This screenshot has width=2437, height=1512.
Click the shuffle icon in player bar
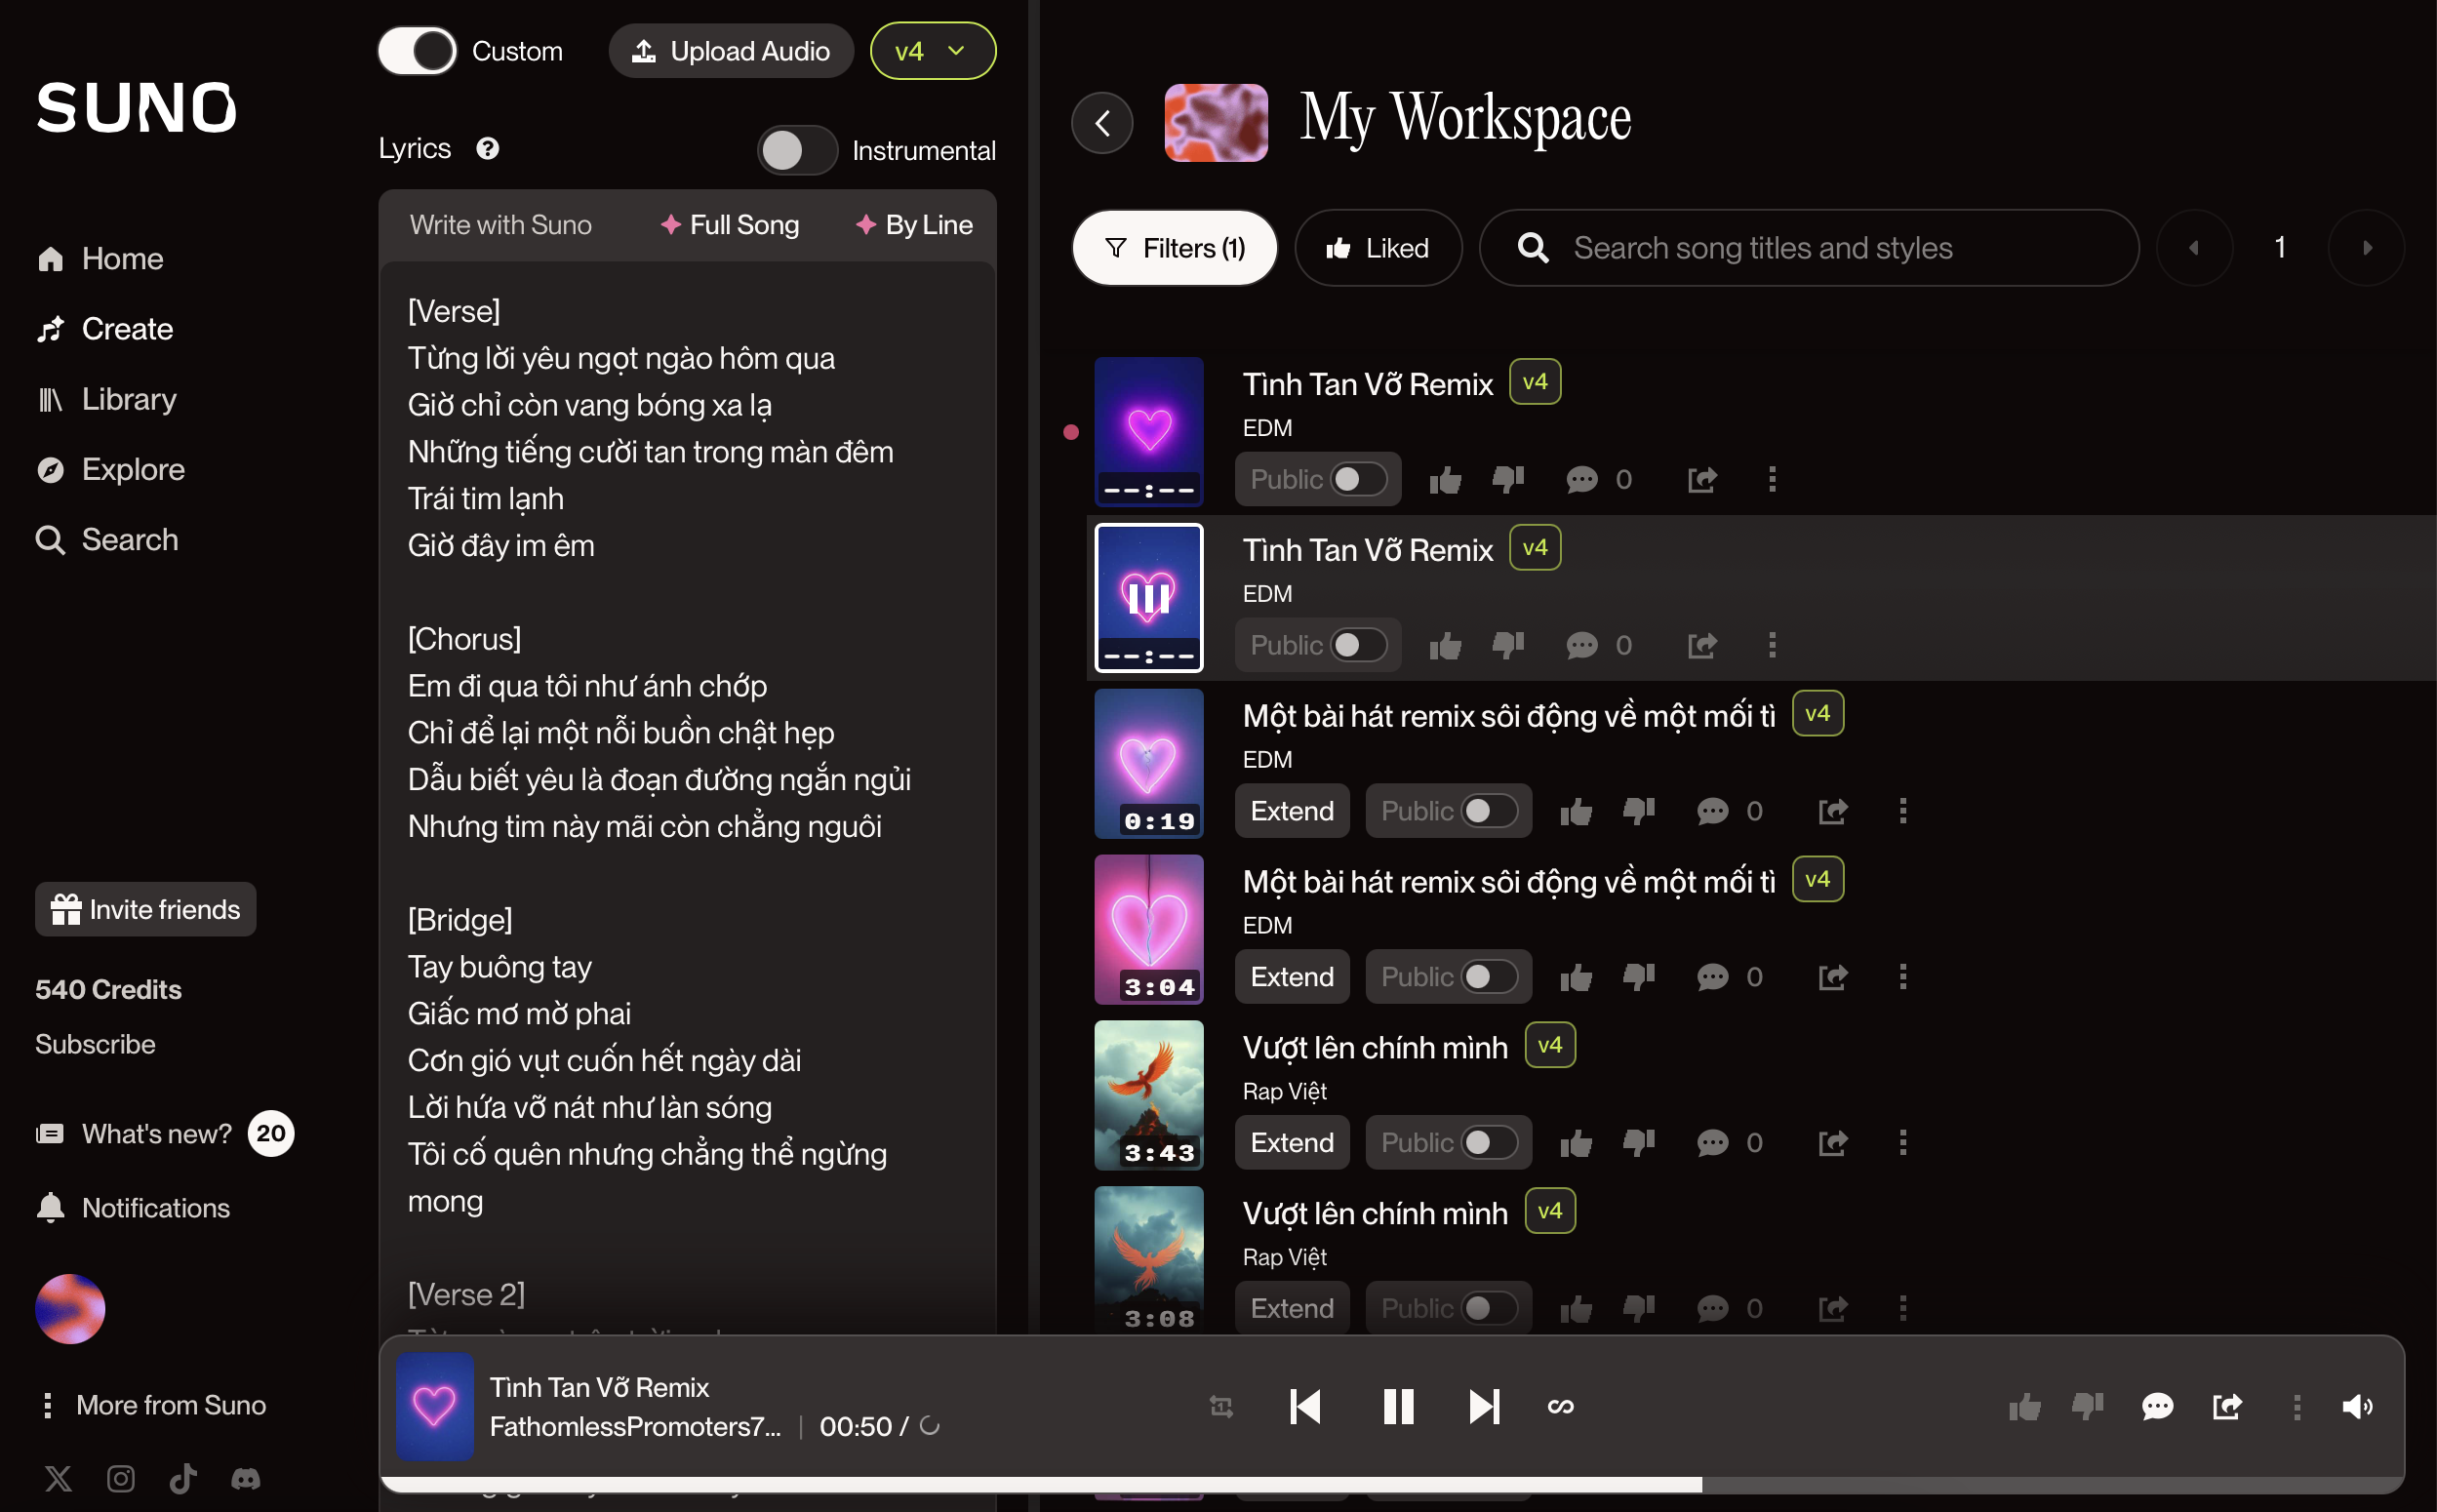(1221, 1407)
